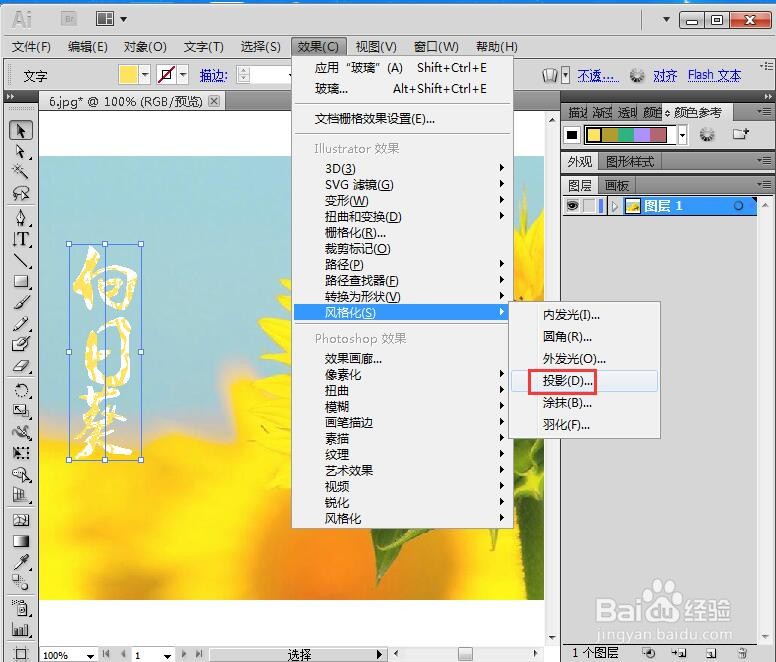Screen dimensions: 776x662
Task: Toggle lock box of 图层 1
Action: pyautogui.click(x=589, y=206)
